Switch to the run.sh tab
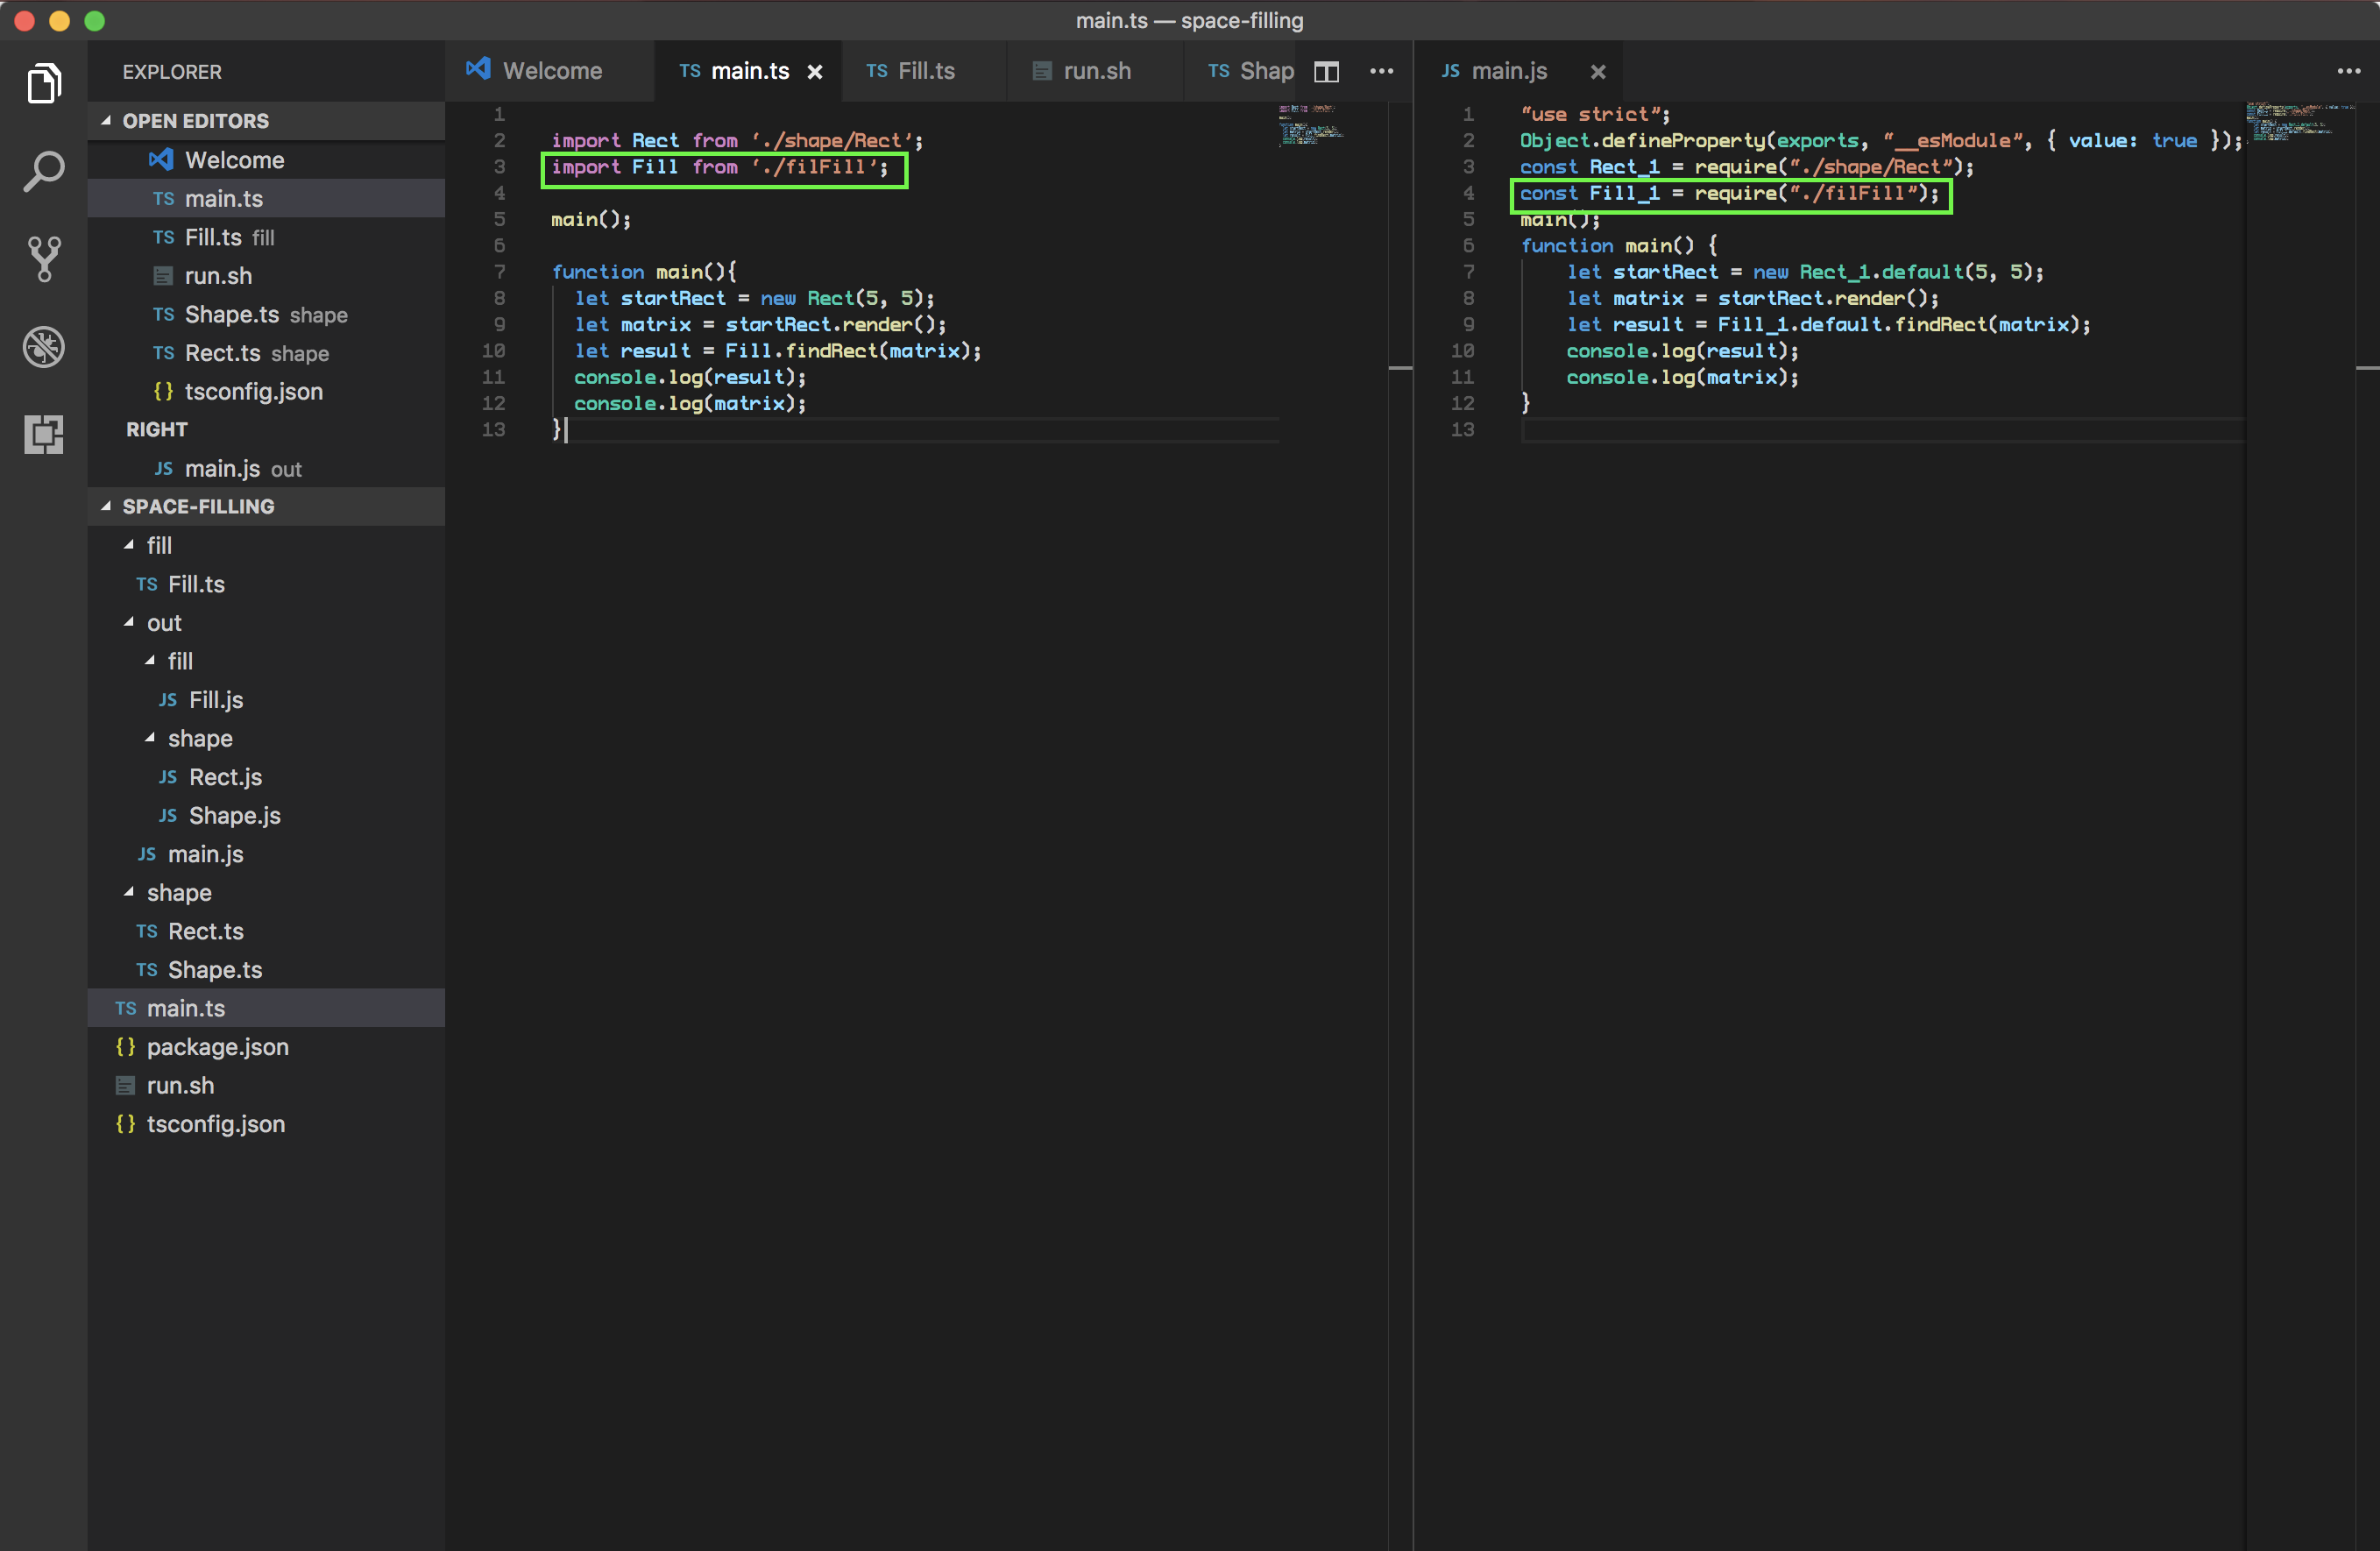The height and width of the screenshot is (1551, 2380). [x=1096, y=71]
